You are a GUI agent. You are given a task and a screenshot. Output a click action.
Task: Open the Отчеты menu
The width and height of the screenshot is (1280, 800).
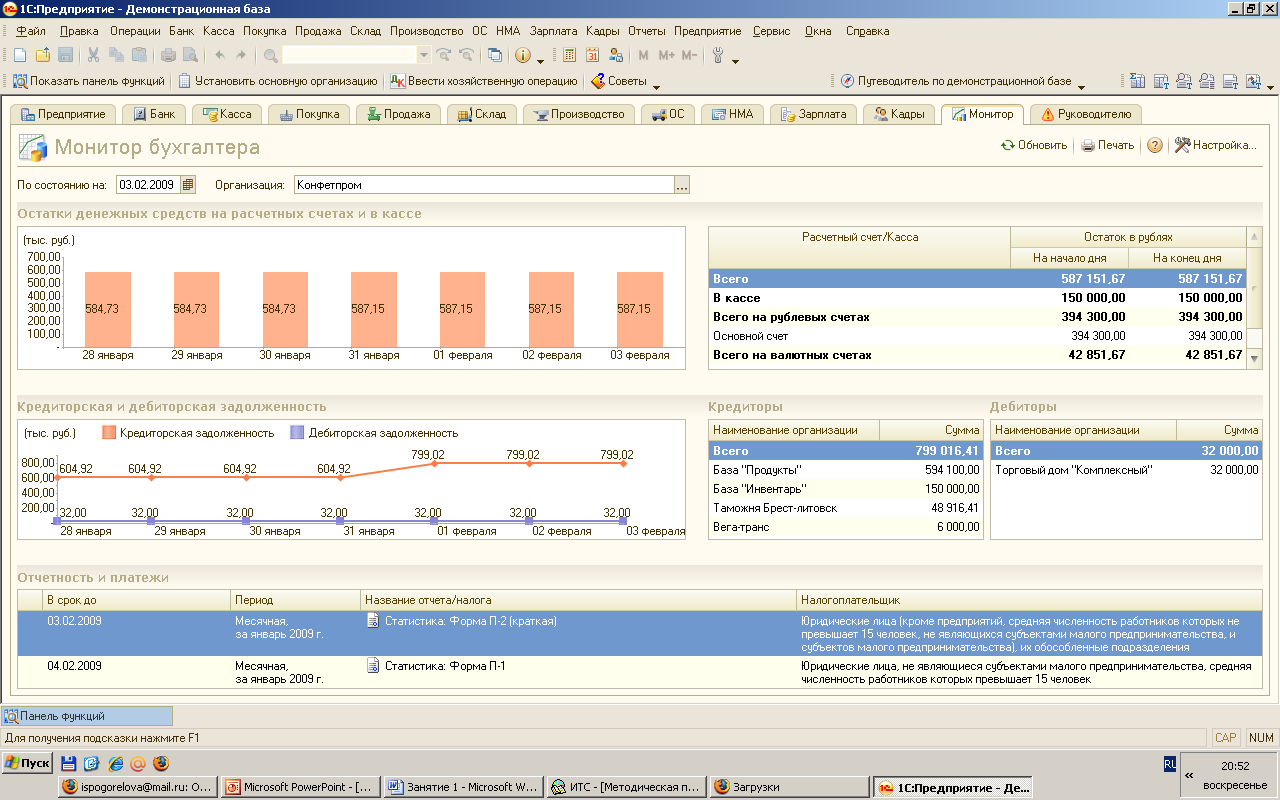pyautogui.click(x=647, y=31)
